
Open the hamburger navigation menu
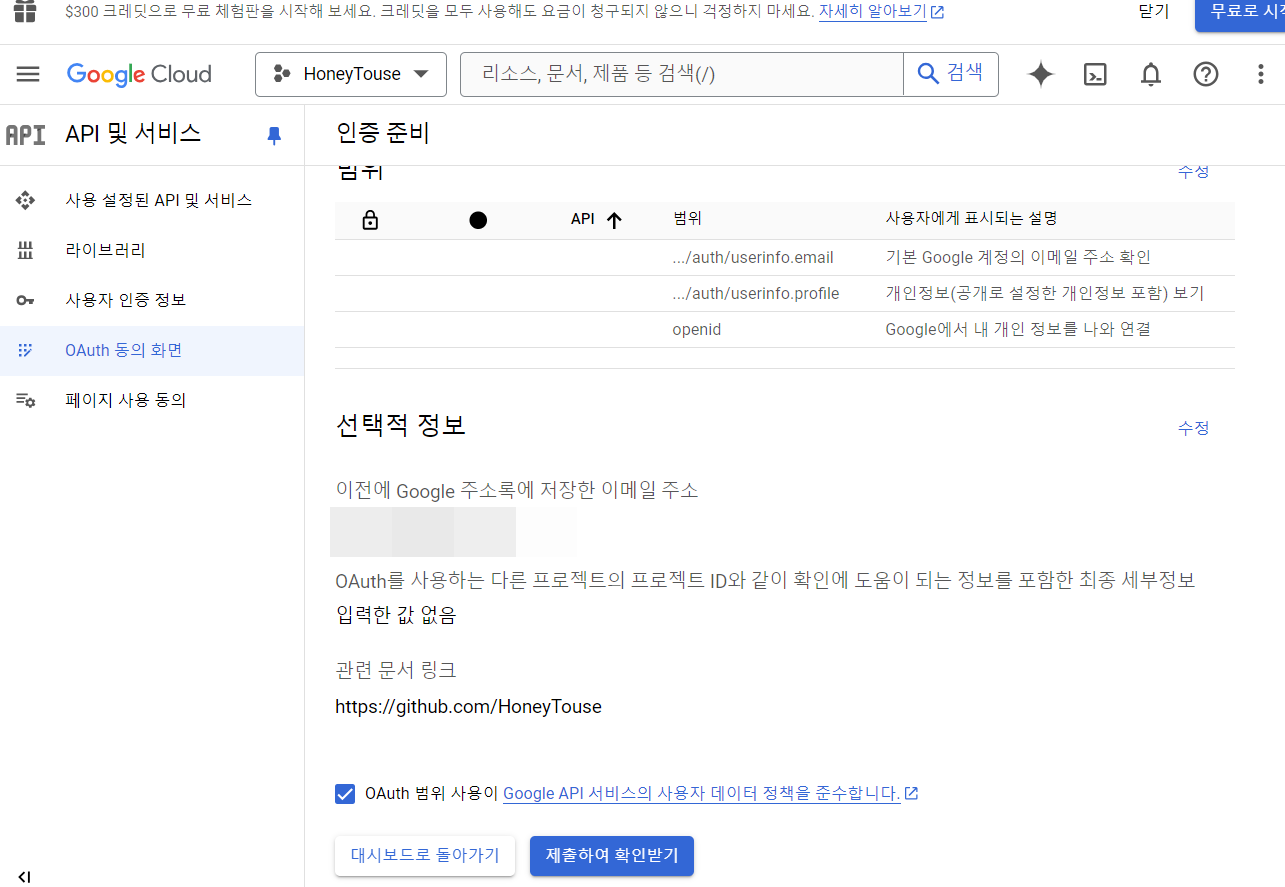[x=28, y=74]
